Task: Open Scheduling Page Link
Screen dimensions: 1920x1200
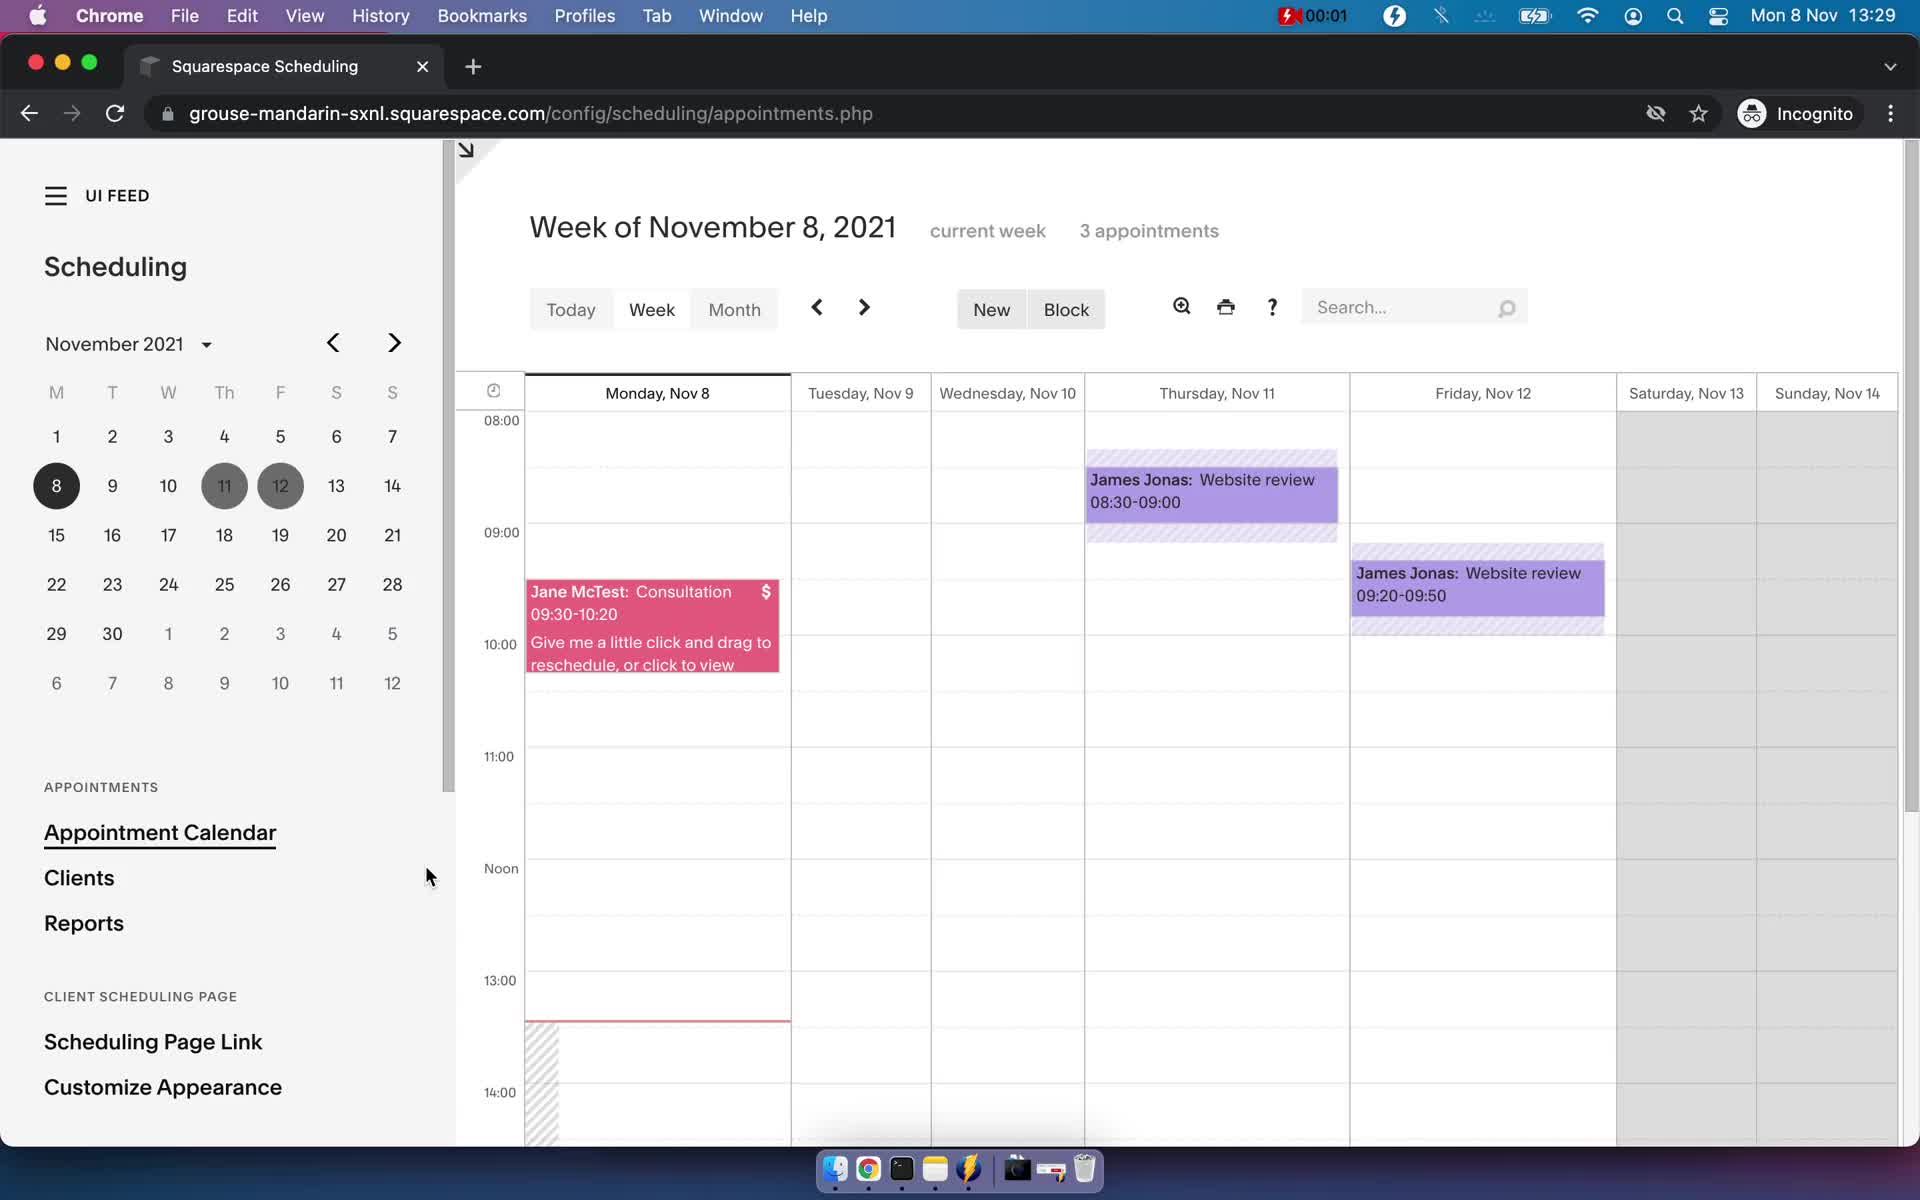Action: tap(153, 1042)
